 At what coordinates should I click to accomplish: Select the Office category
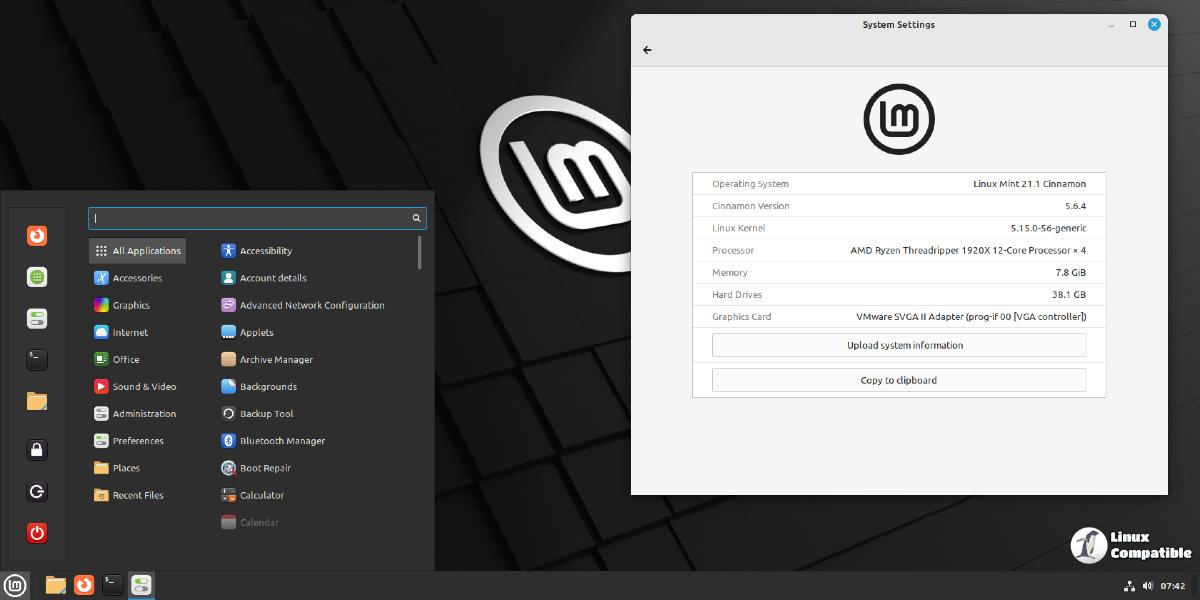click(x=117, y=359)
